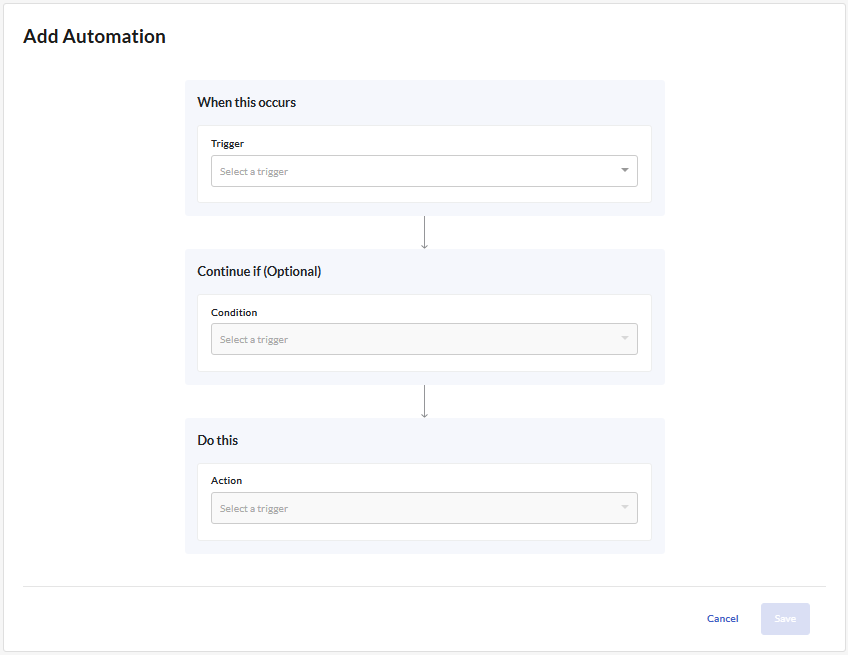Screen dimensions: 848x655
Task: Open the Trigger dropdown field
Action: (424, 171)
